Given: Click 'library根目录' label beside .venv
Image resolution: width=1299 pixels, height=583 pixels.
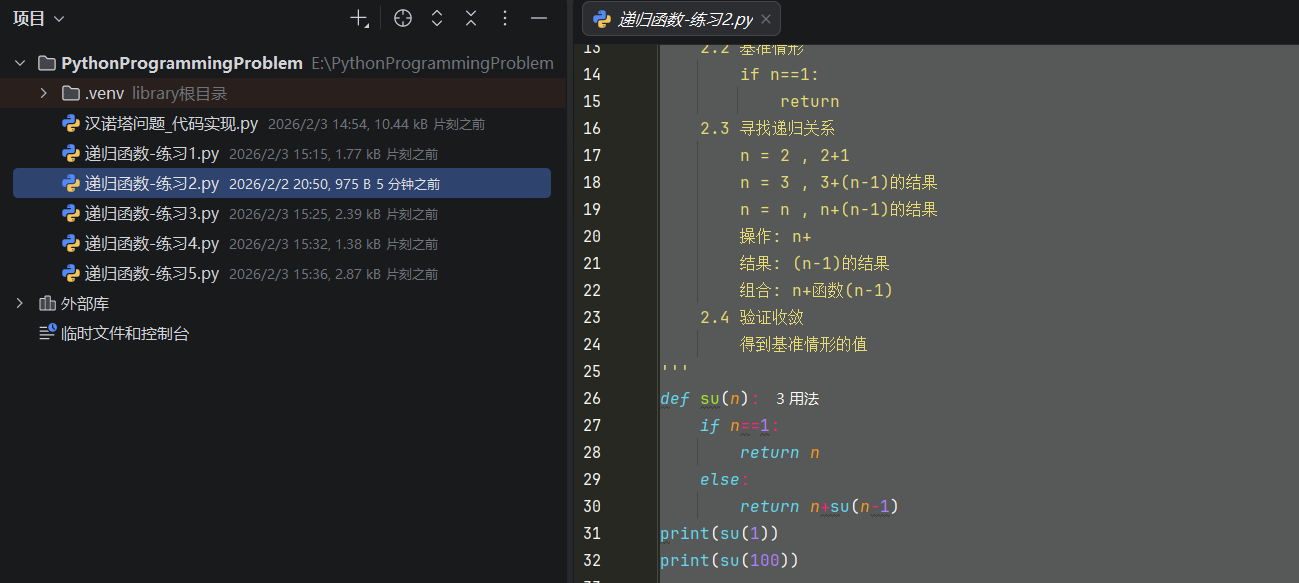Looking at the screenshot, I should pos(180,93).
